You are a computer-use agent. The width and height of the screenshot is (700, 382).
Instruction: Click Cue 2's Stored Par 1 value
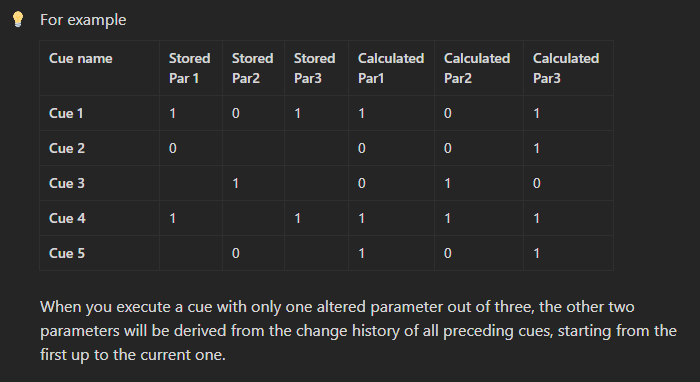(173, 148)
